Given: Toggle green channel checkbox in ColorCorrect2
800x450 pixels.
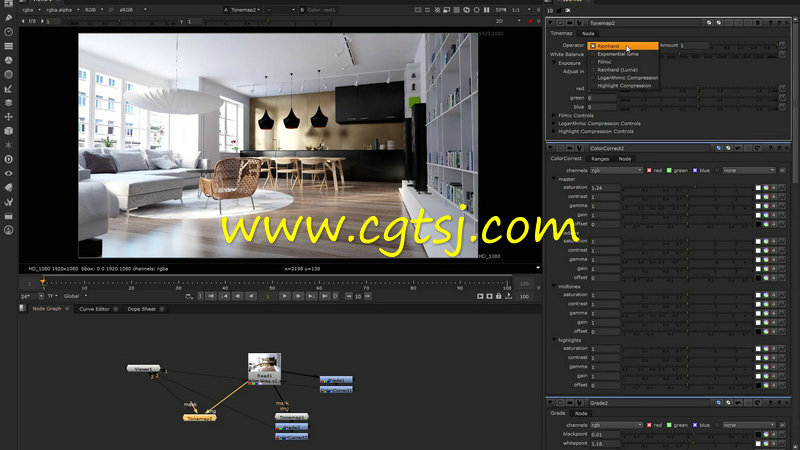Looking at the screenshot, I should tap(669, 170).
